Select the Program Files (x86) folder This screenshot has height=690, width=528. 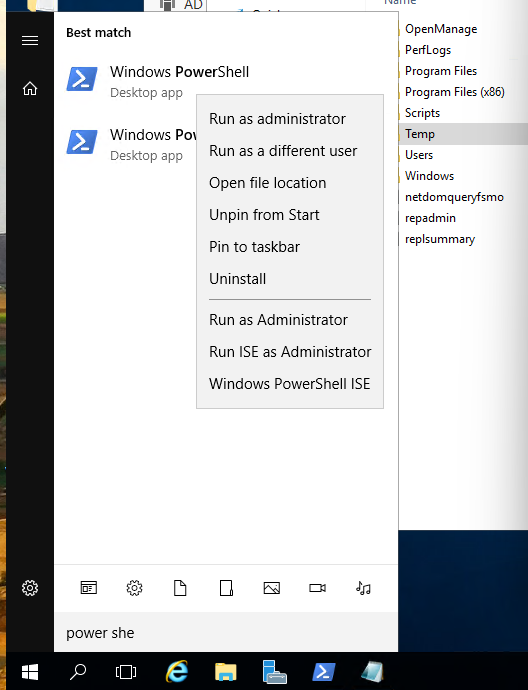pos(455,92)
